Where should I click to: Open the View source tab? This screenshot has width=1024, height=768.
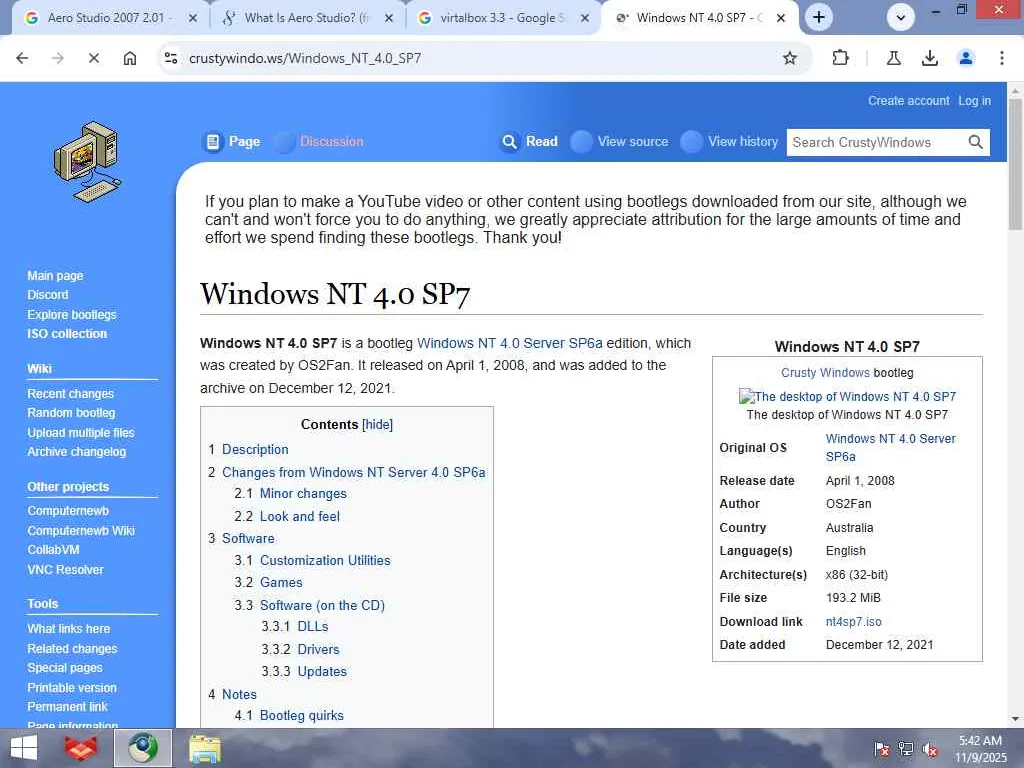(x=632, y=142)
